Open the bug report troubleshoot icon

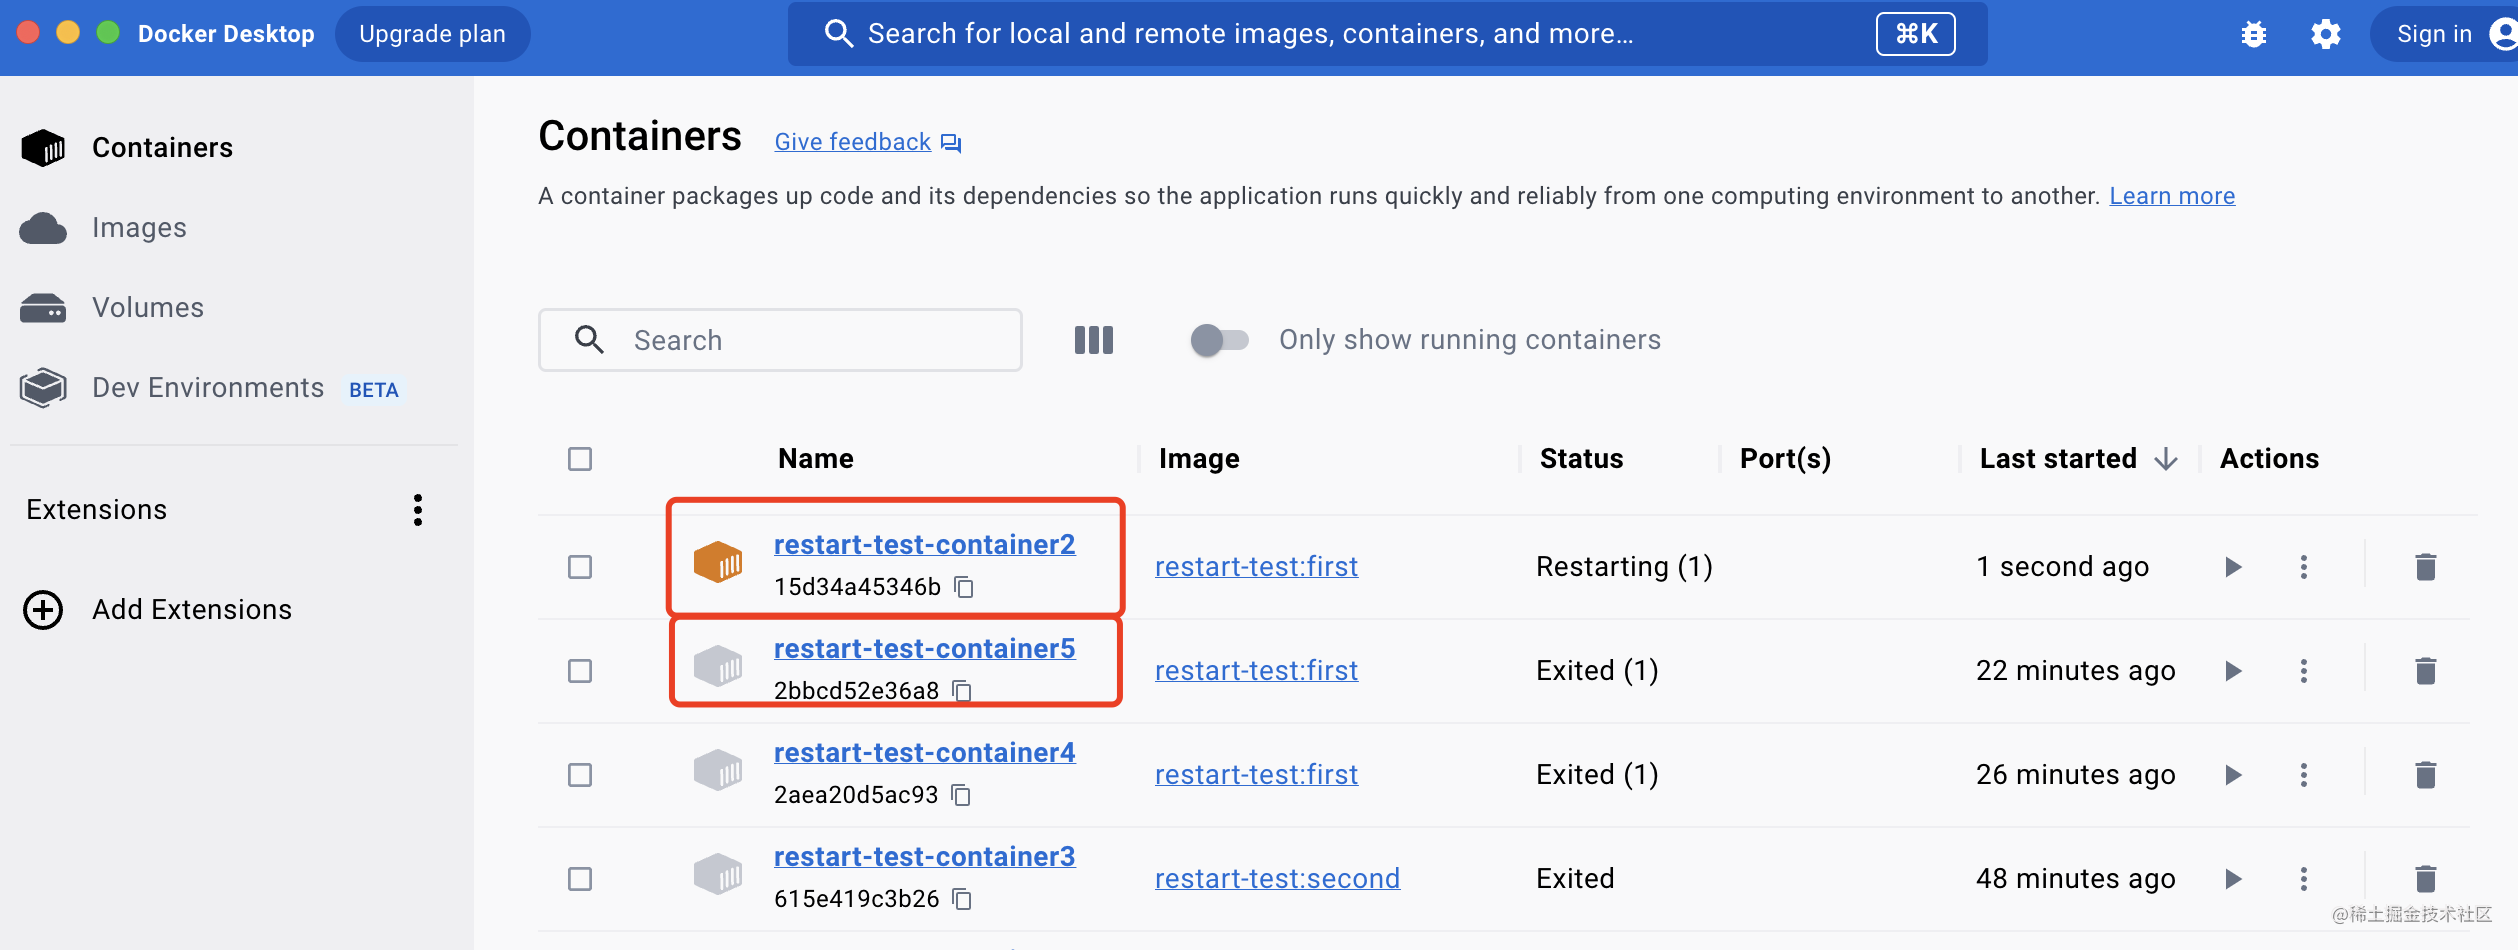point(2253,35)
